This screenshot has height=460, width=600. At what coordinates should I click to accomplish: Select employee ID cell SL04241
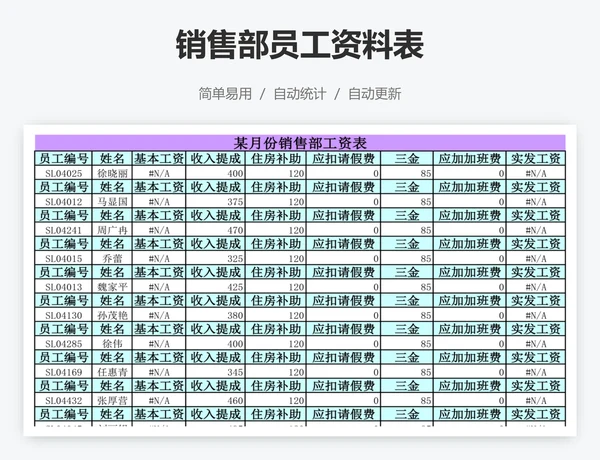tap(64, 230)
